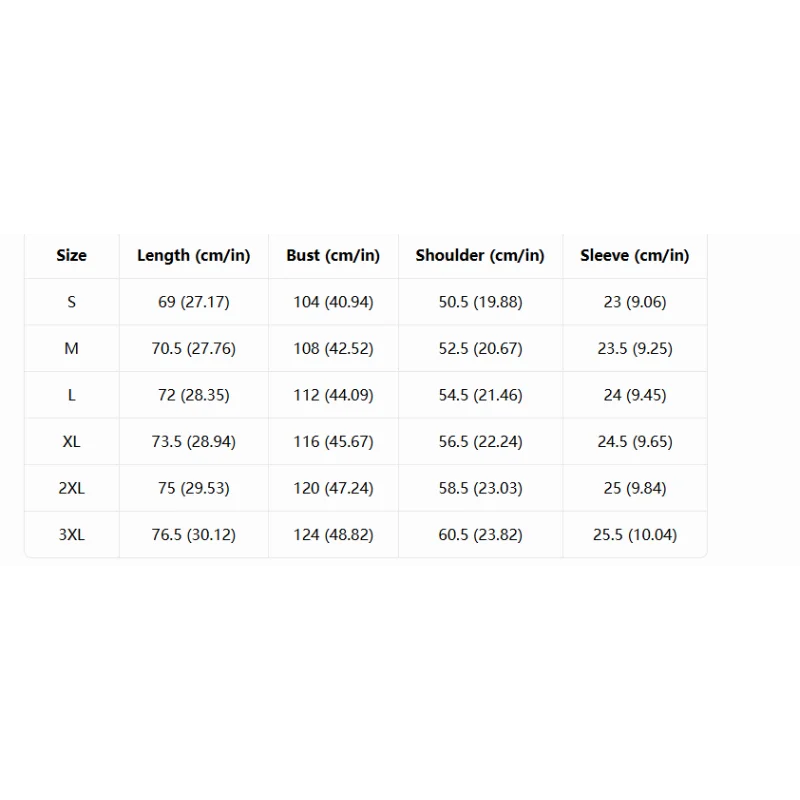Click the Size column header
Screen dimensions: 800x800
tap(71, 255)
